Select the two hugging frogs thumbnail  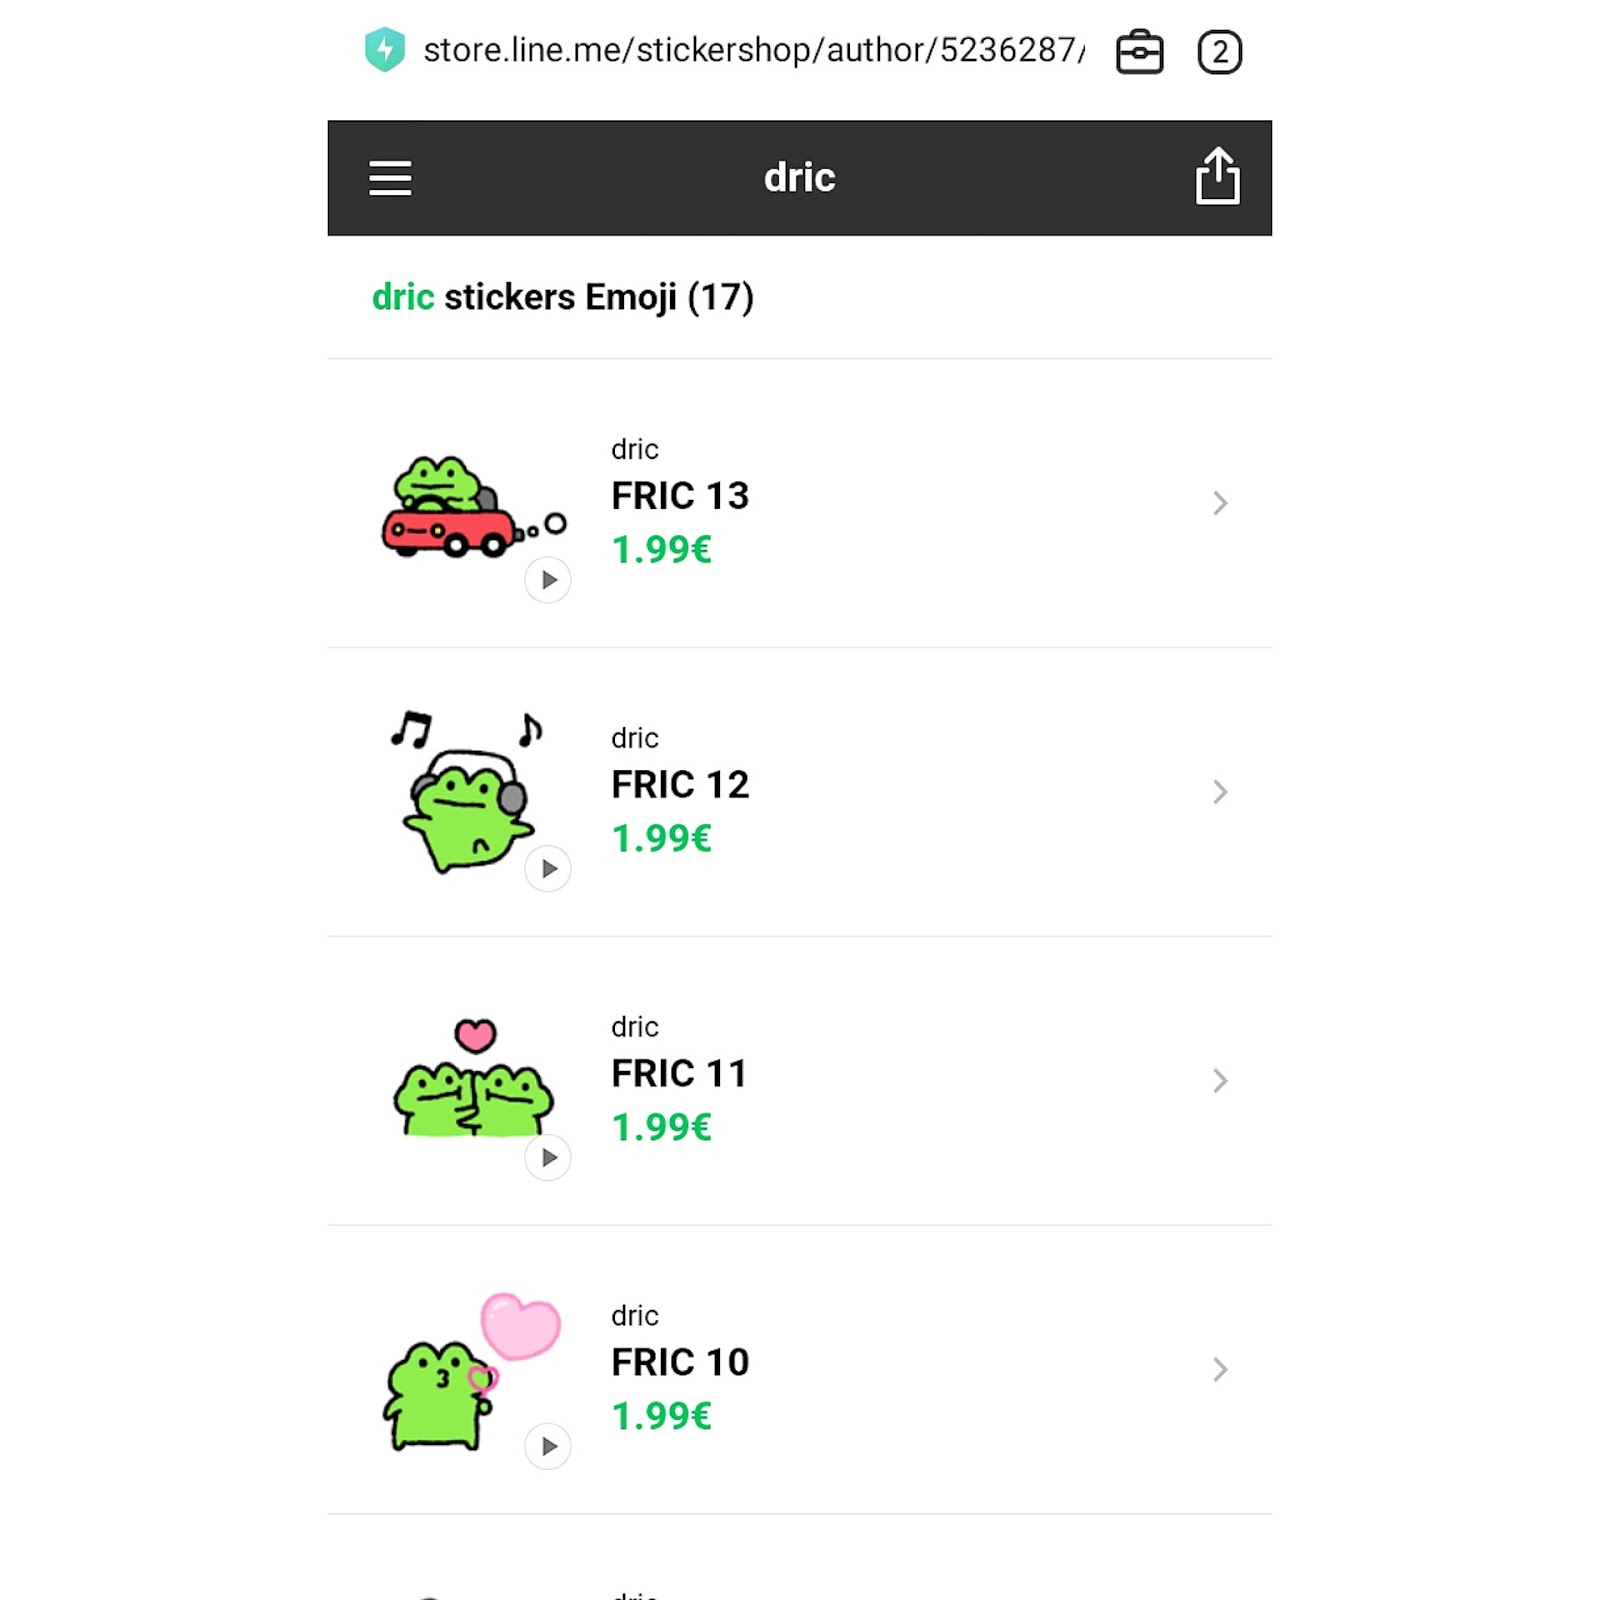tap(473, 1085)
